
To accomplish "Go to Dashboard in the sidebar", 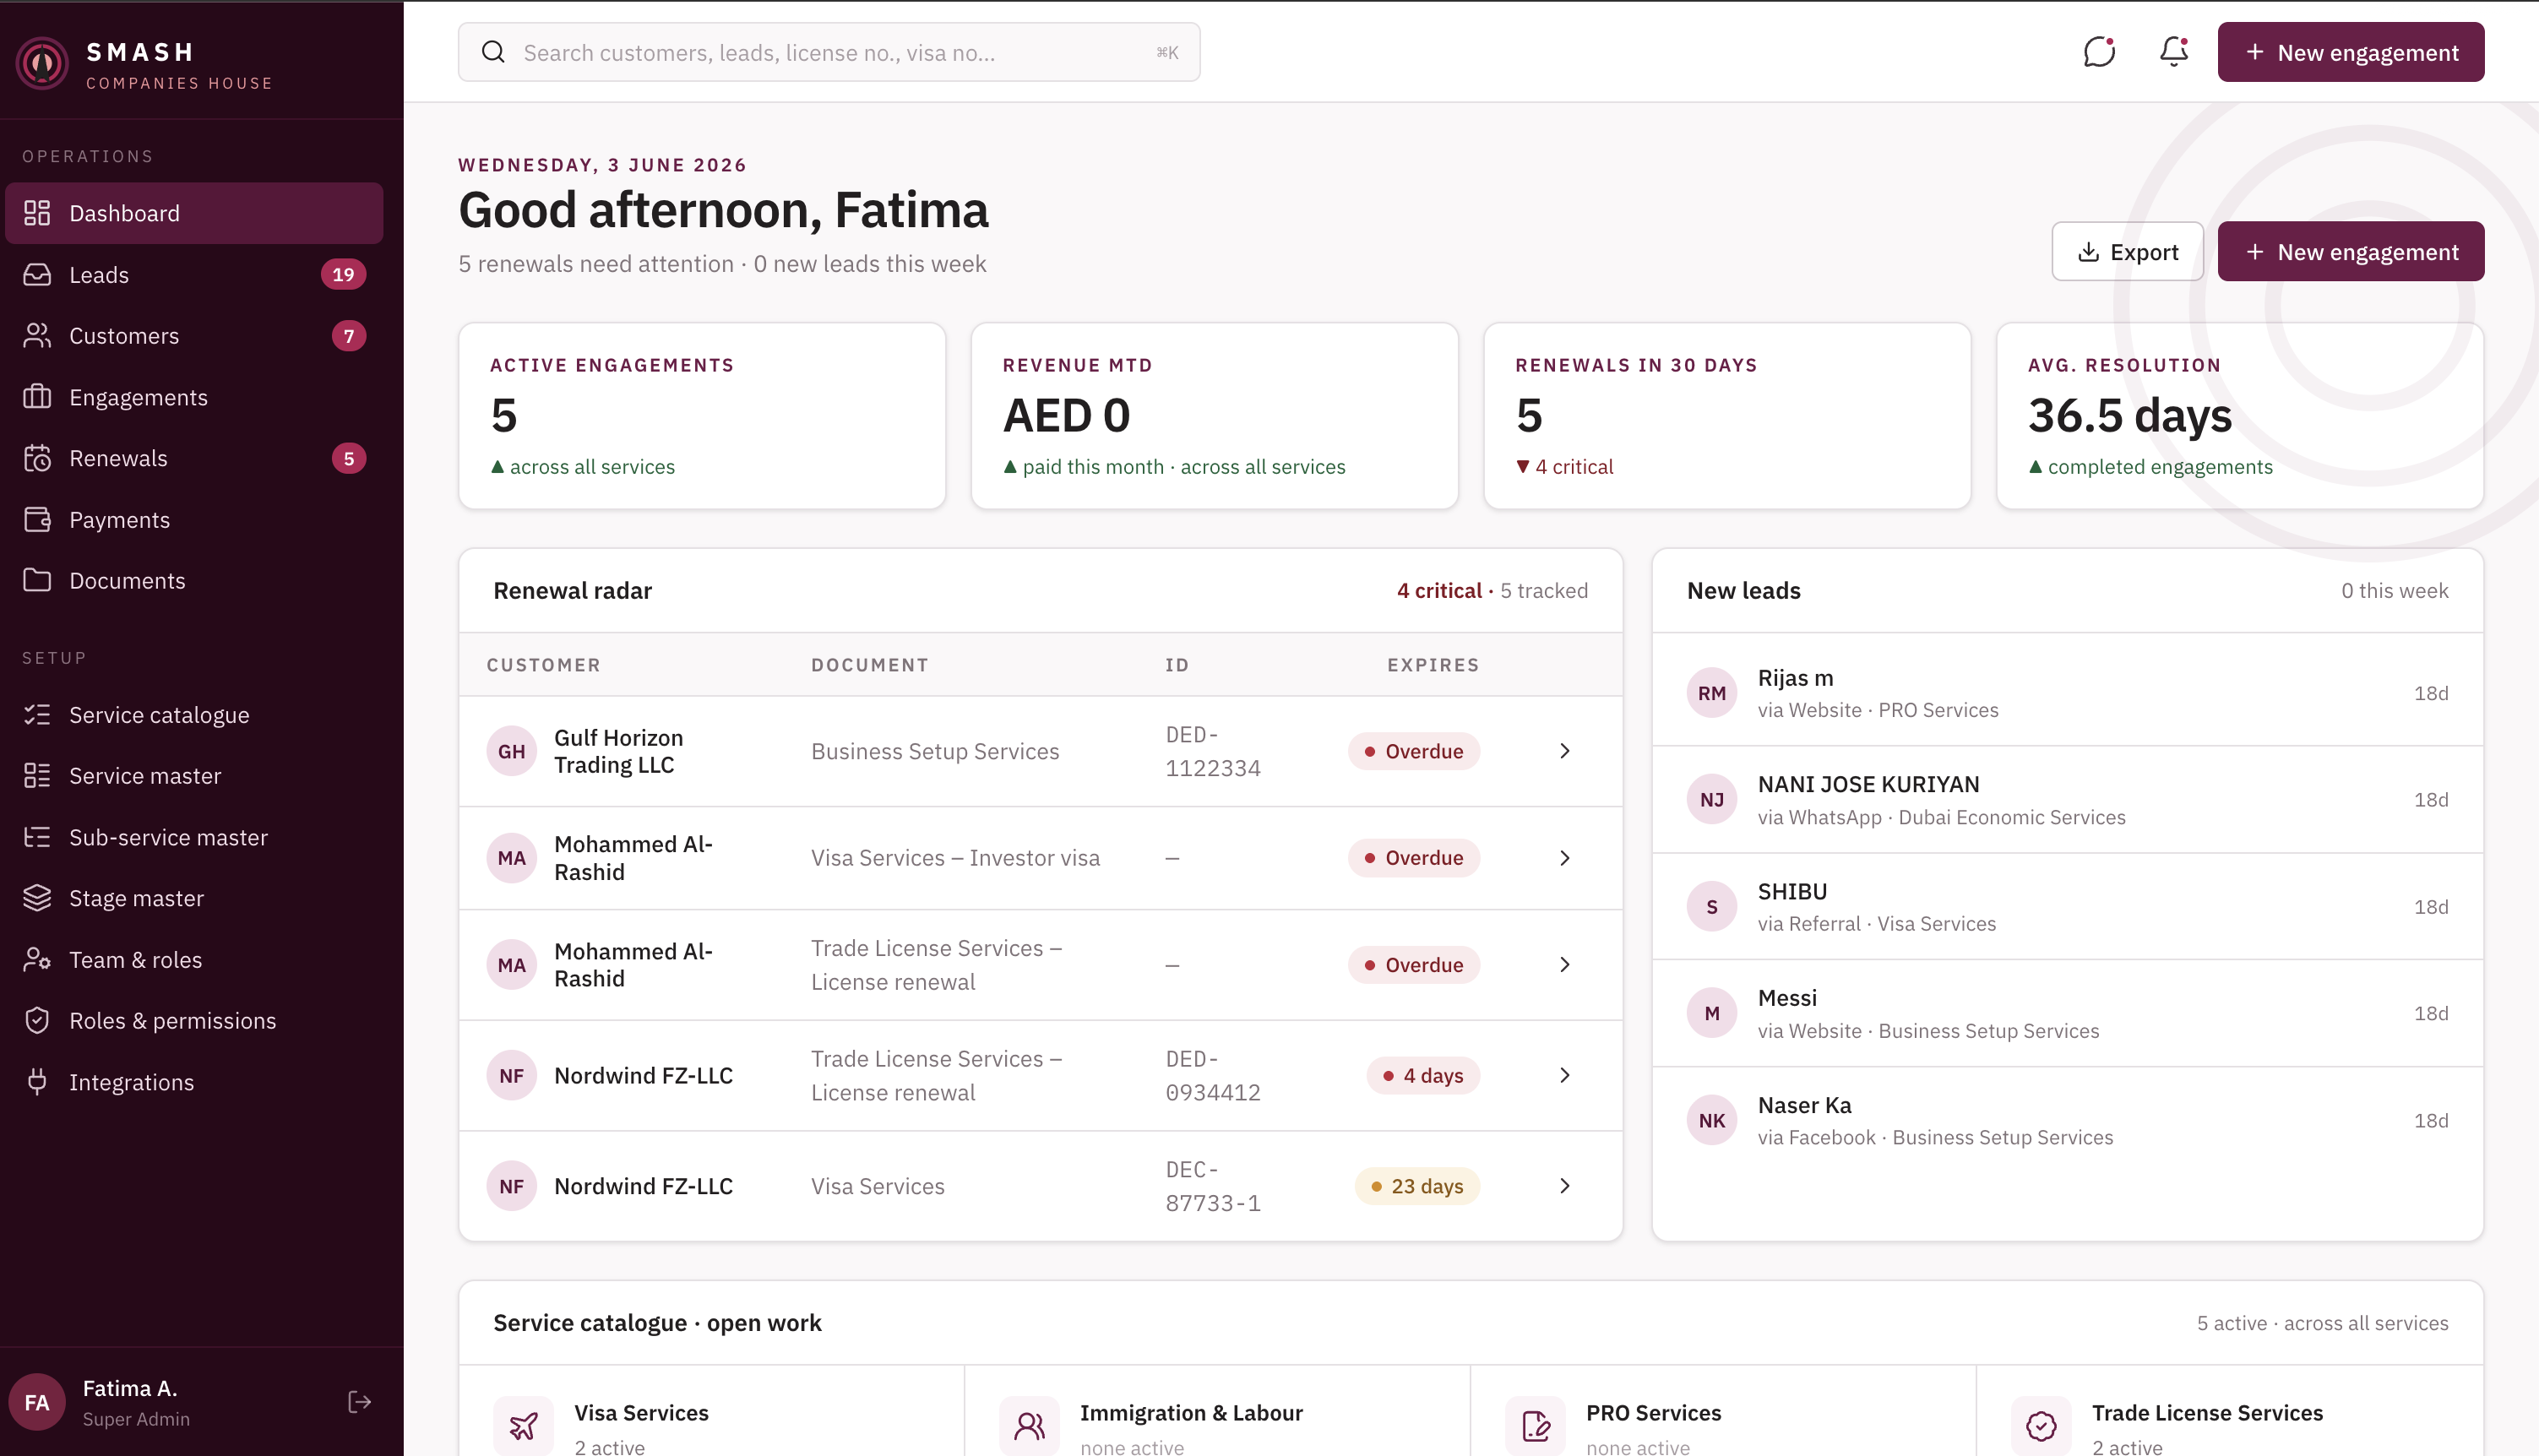I will tap(194, 213).
